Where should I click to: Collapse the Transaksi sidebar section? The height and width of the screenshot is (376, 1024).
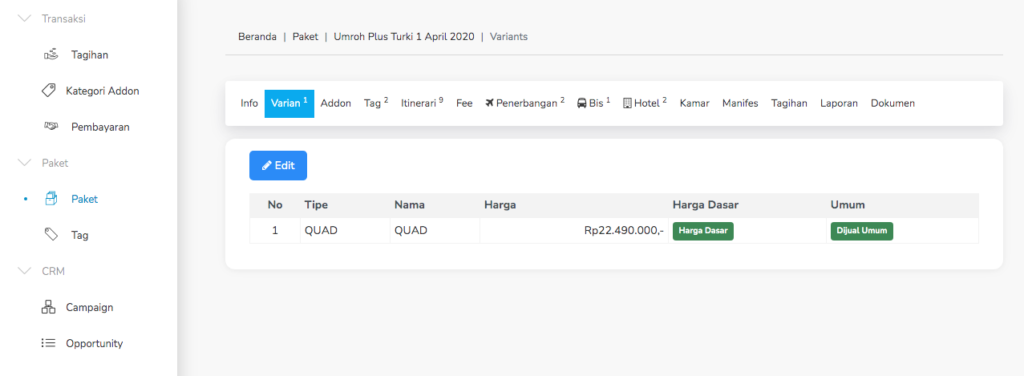25,19
